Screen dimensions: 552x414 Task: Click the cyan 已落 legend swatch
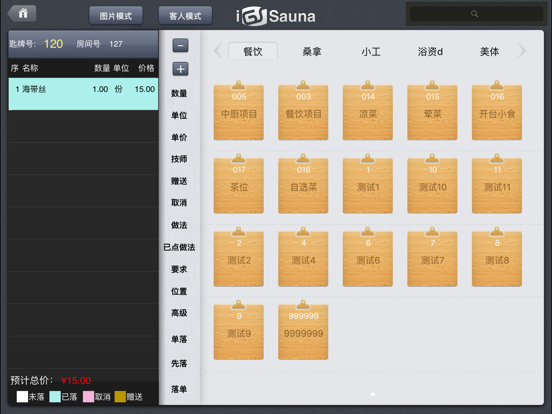(55, 397)
